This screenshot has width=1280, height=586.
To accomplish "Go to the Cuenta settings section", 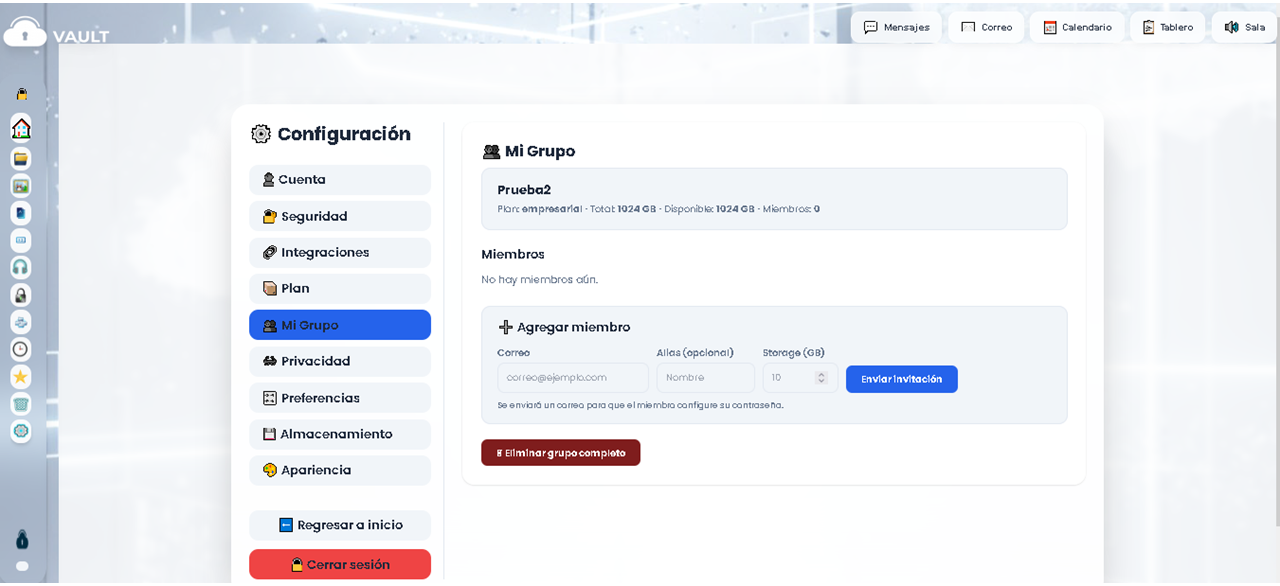I will pyautogui.click(x=340, y=180).
